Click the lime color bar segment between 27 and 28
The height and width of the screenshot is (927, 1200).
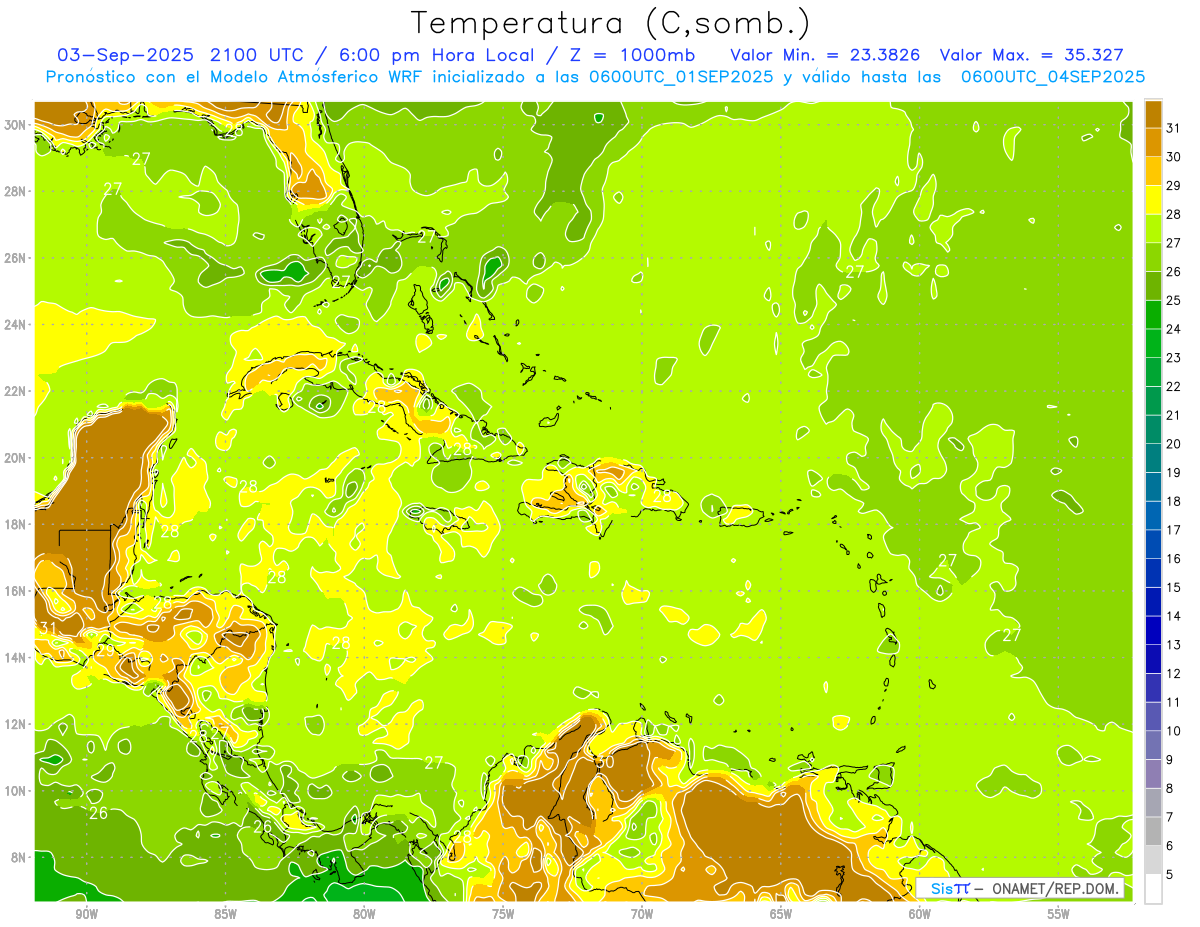1154,228
